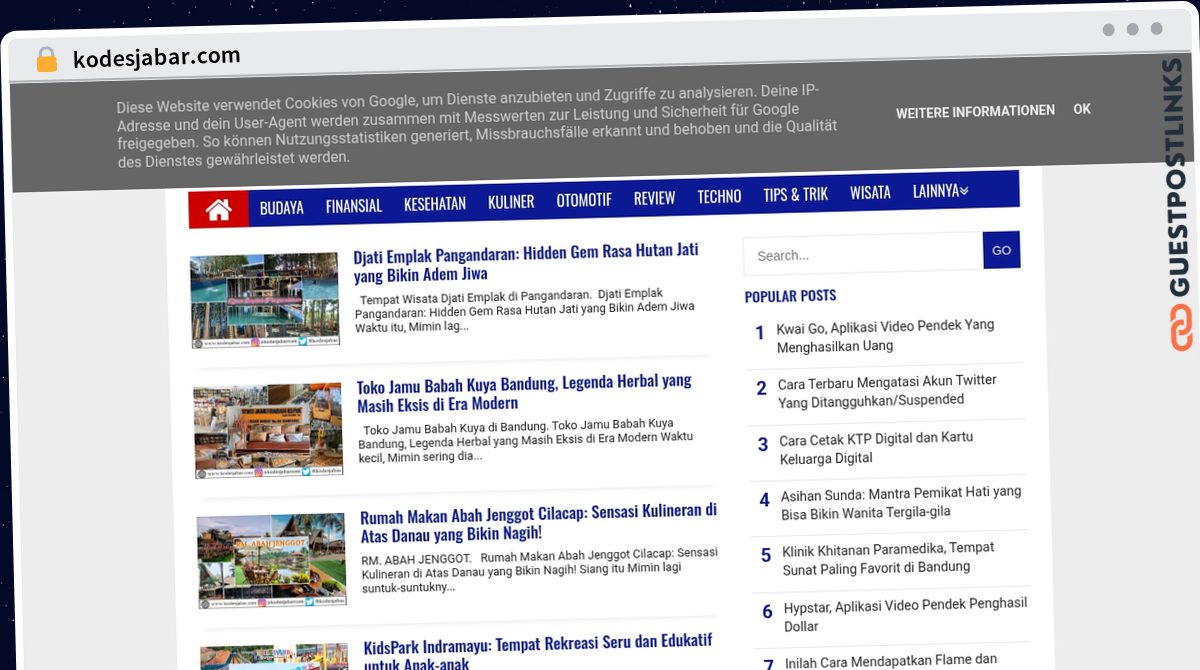Go to the KESEHATAN category
The width and height of the screenshot is (1200, 670).
(x=435, y=204)
